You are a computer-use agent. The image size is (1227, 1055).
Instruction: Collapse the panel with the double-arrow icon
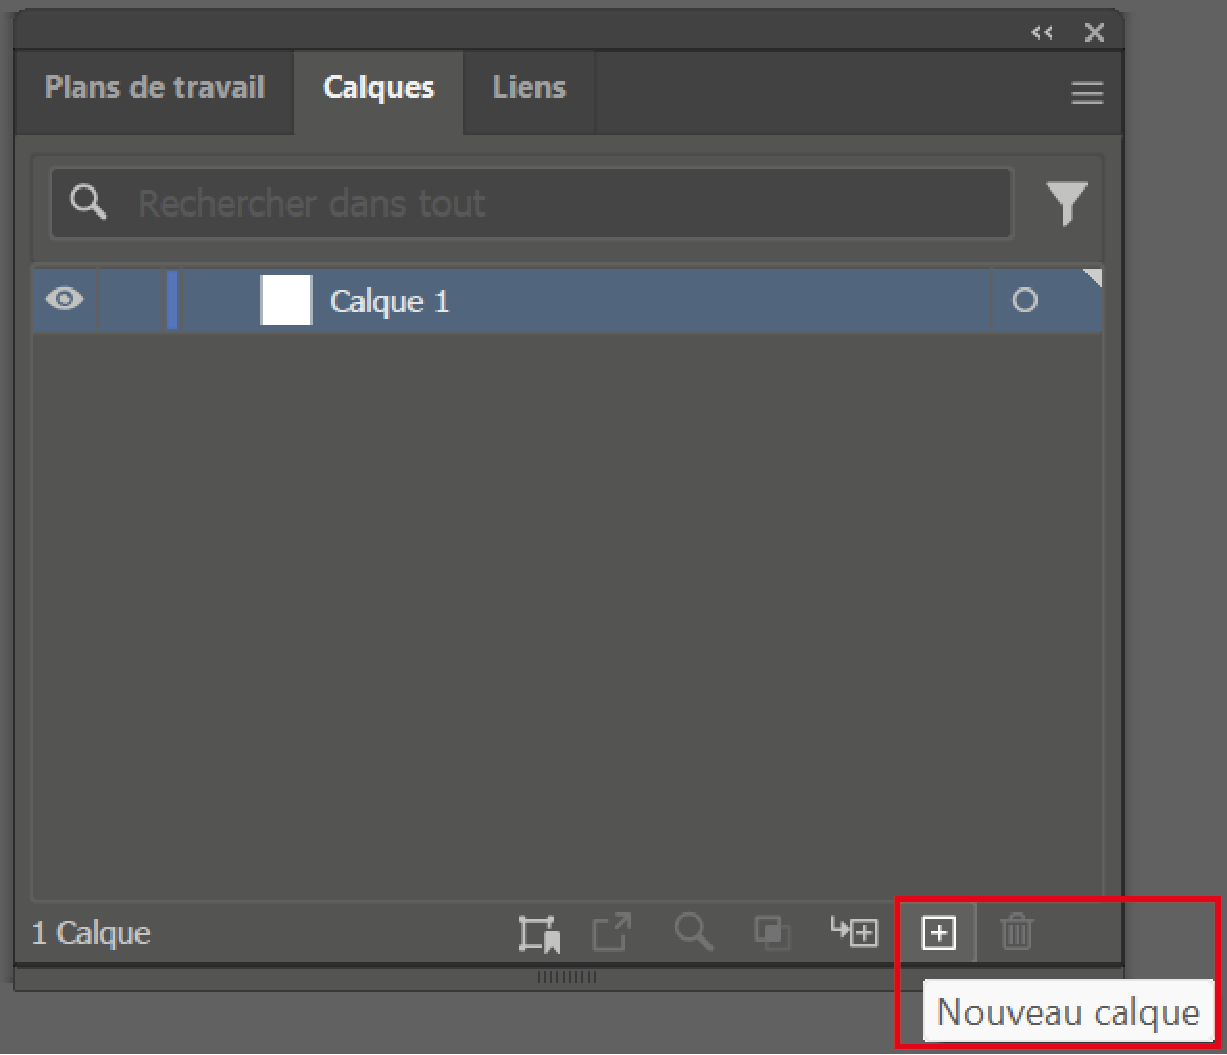tap(1042, 33)
